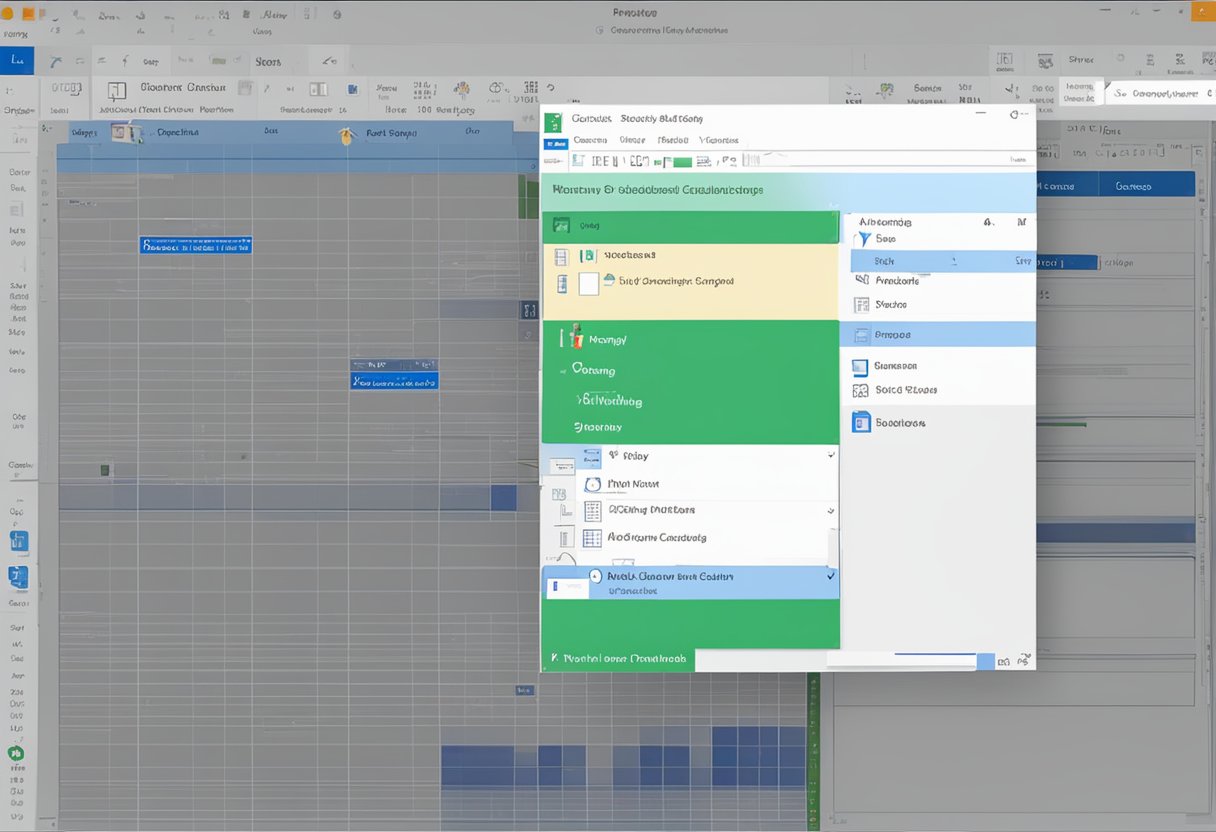Click the red and orange icon in green section
Image resolution: width=1216 pixels, height=832 pixels.
pyautogui.click(x=574, y=338)
